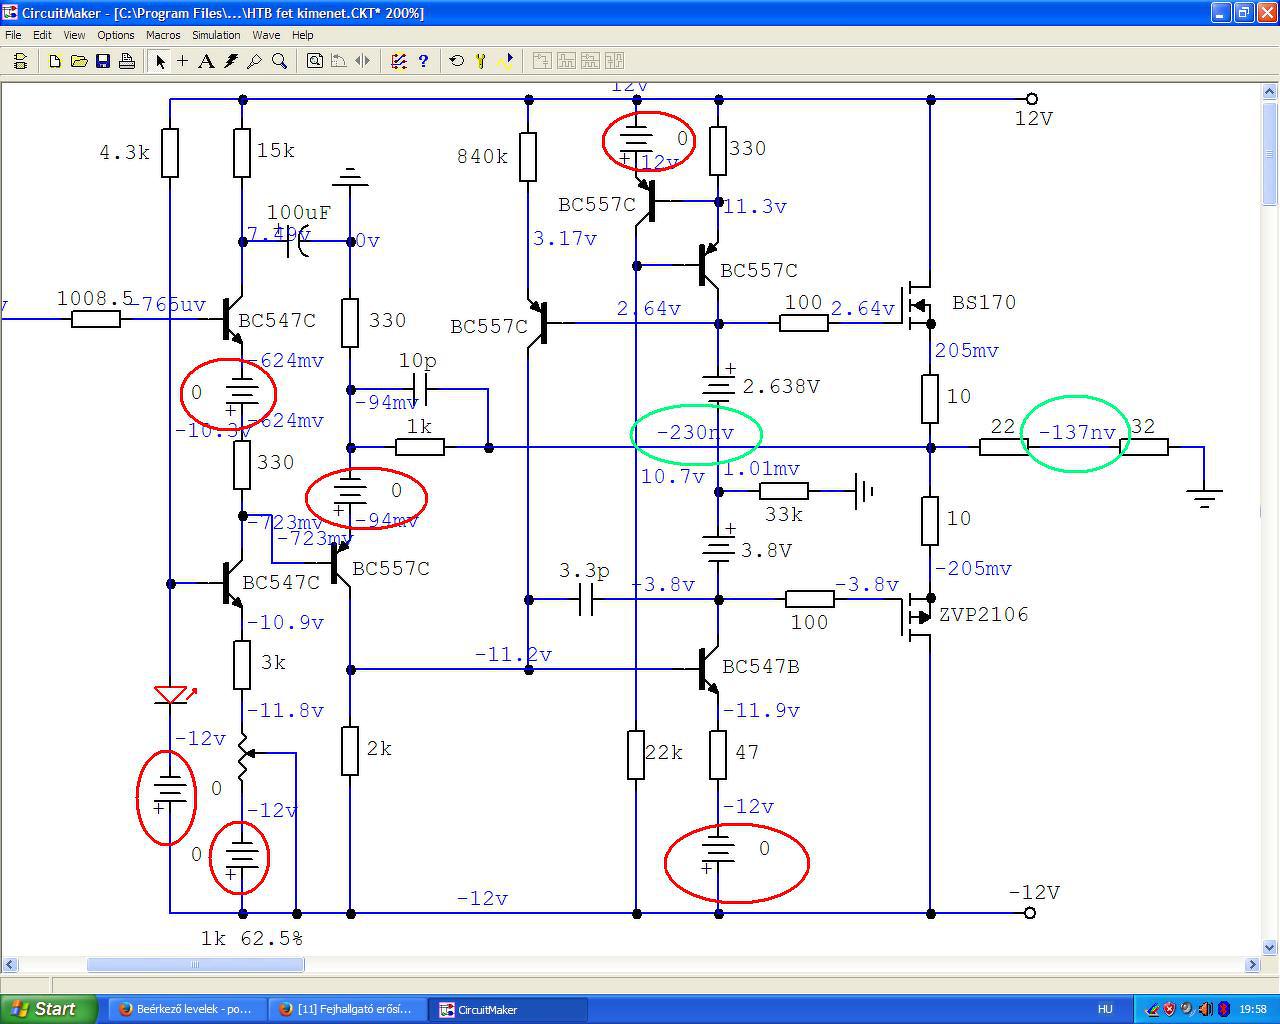Select the text label tool
The width and height of the screenshot is (1280, 1024).
point(206,61)
